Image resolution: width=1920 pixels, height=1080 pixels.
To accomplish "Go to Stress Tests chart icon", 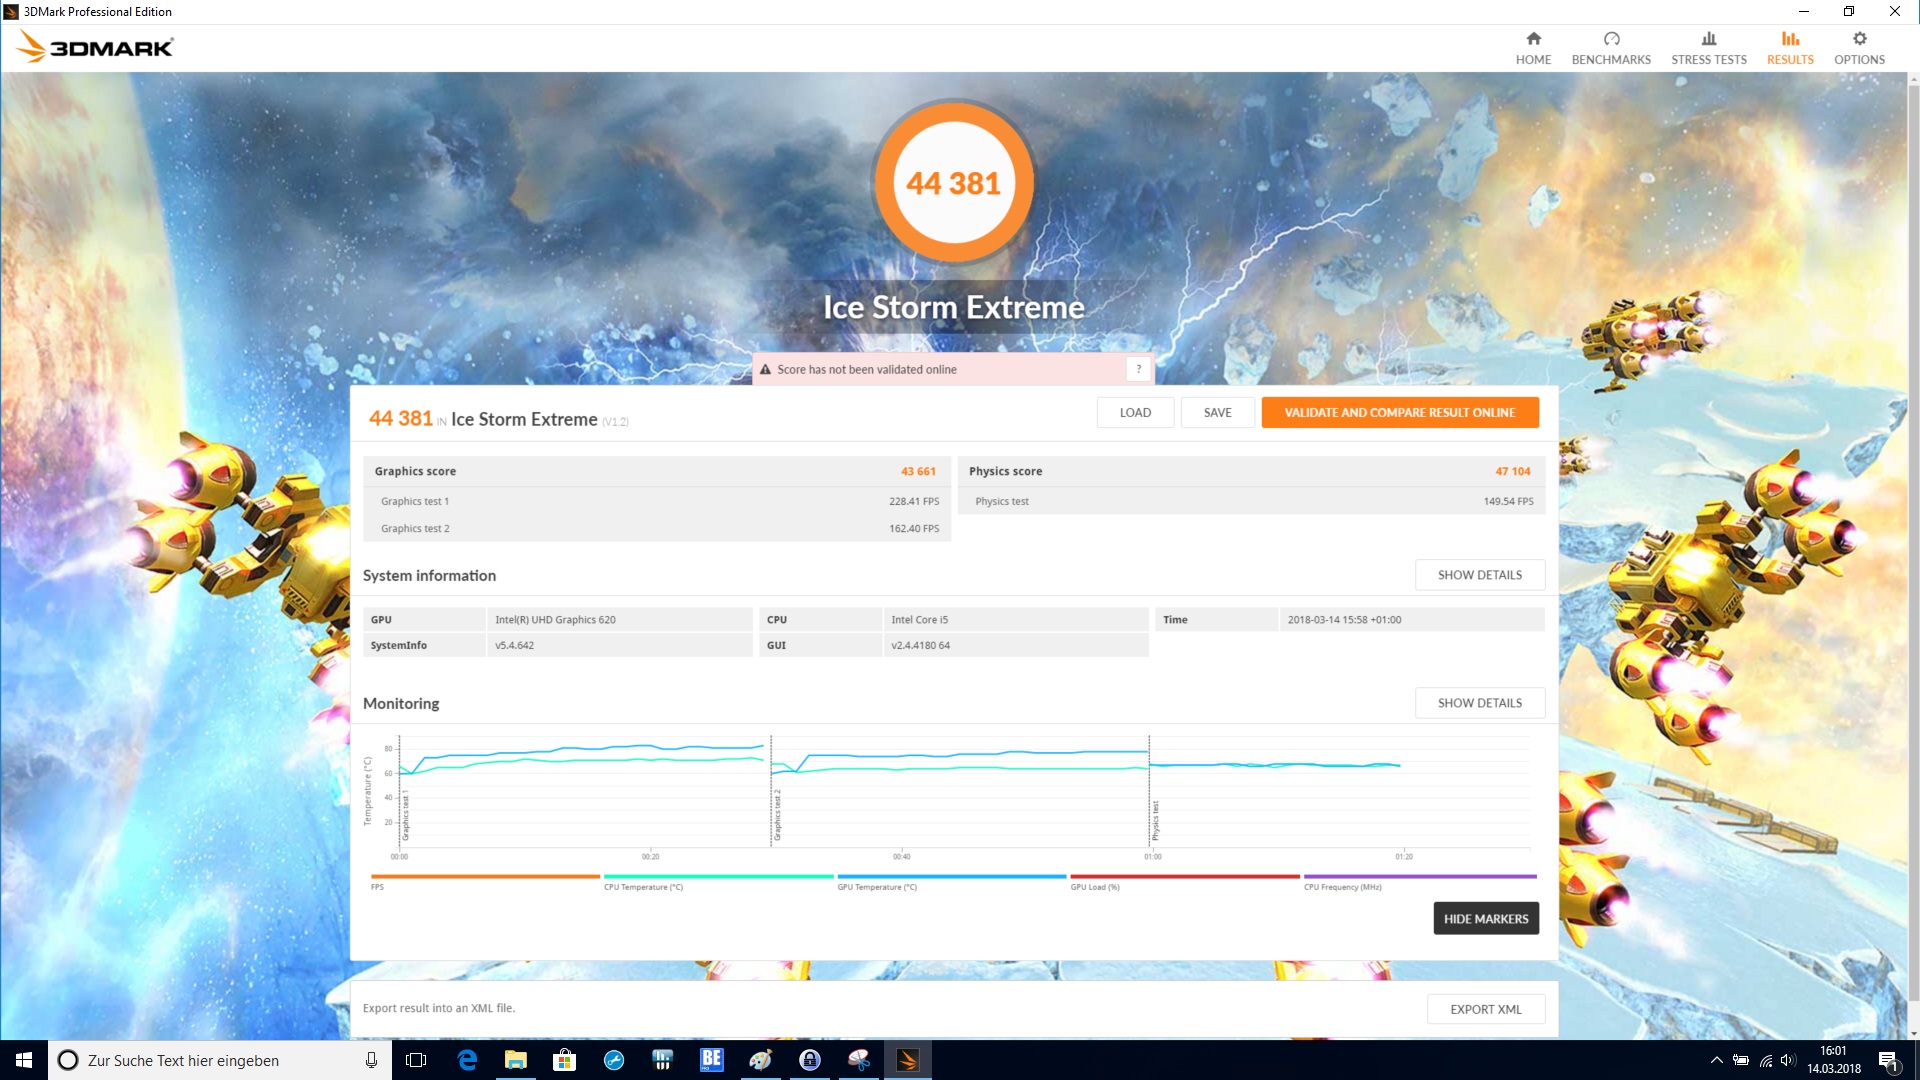I will [x=1708, y=39].
